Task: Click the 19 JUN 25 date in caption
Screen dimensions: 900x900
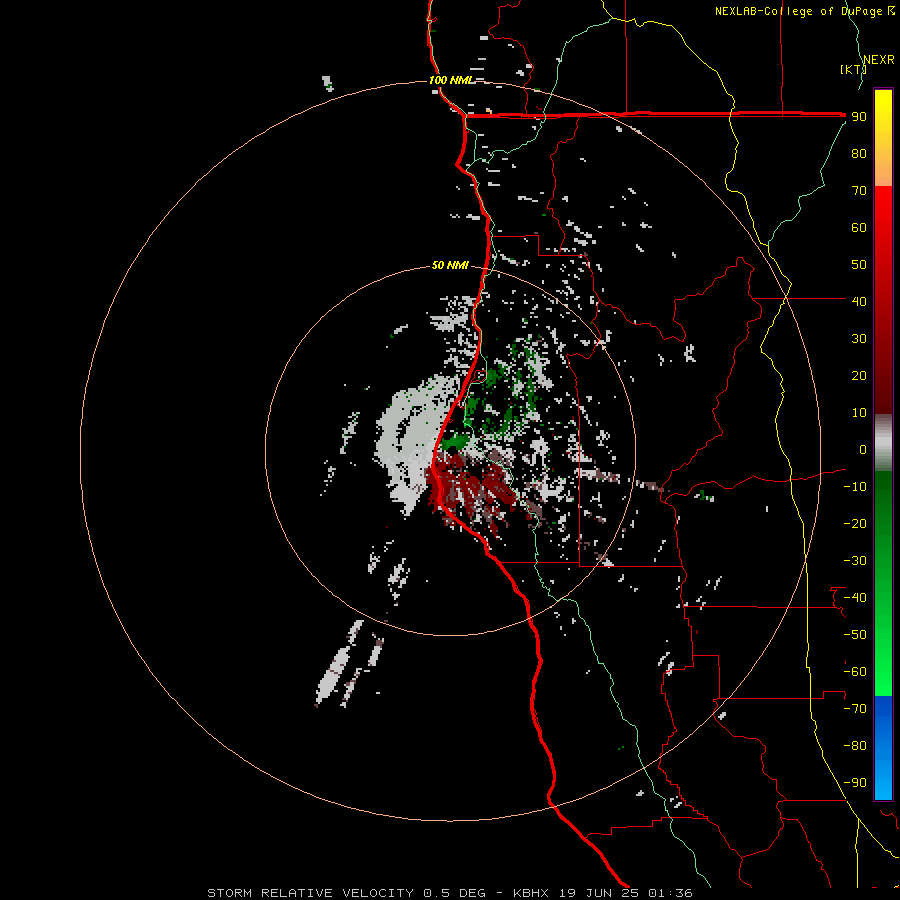Action: (599, 893)
